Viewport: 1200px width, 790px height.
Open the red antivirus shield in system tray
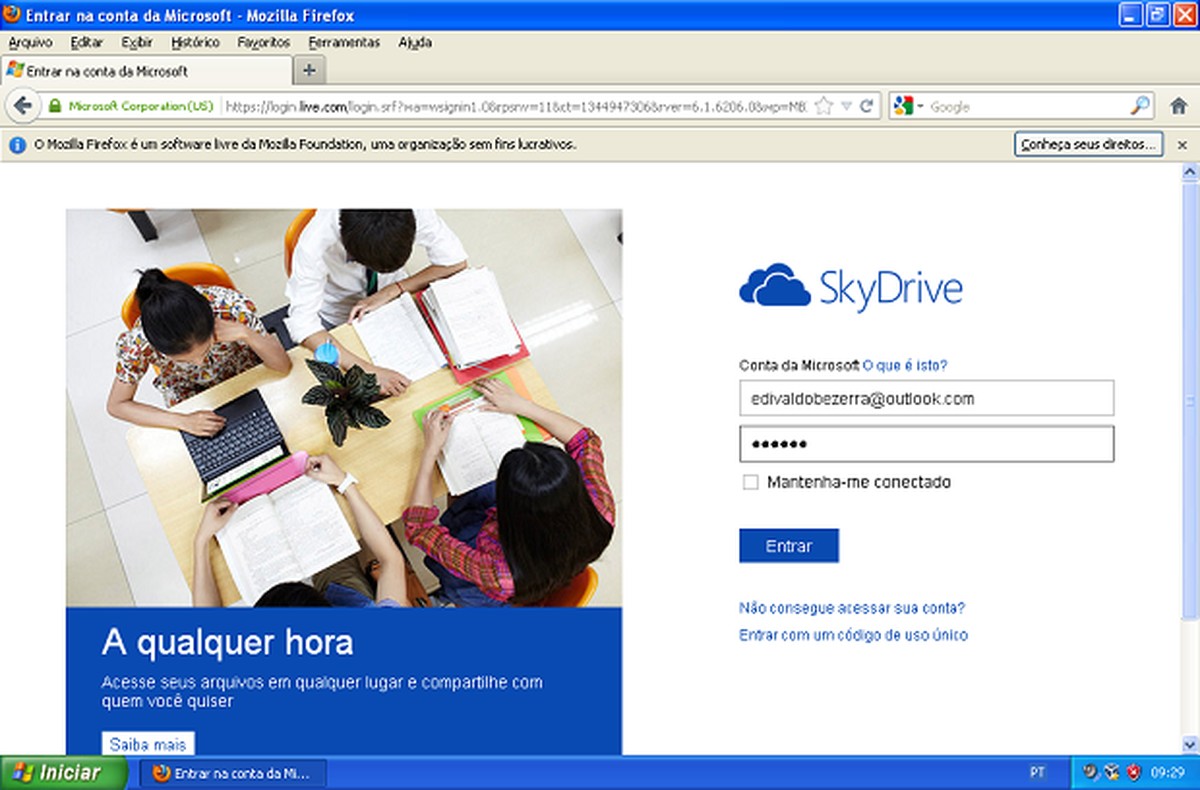click(1133, 772)
